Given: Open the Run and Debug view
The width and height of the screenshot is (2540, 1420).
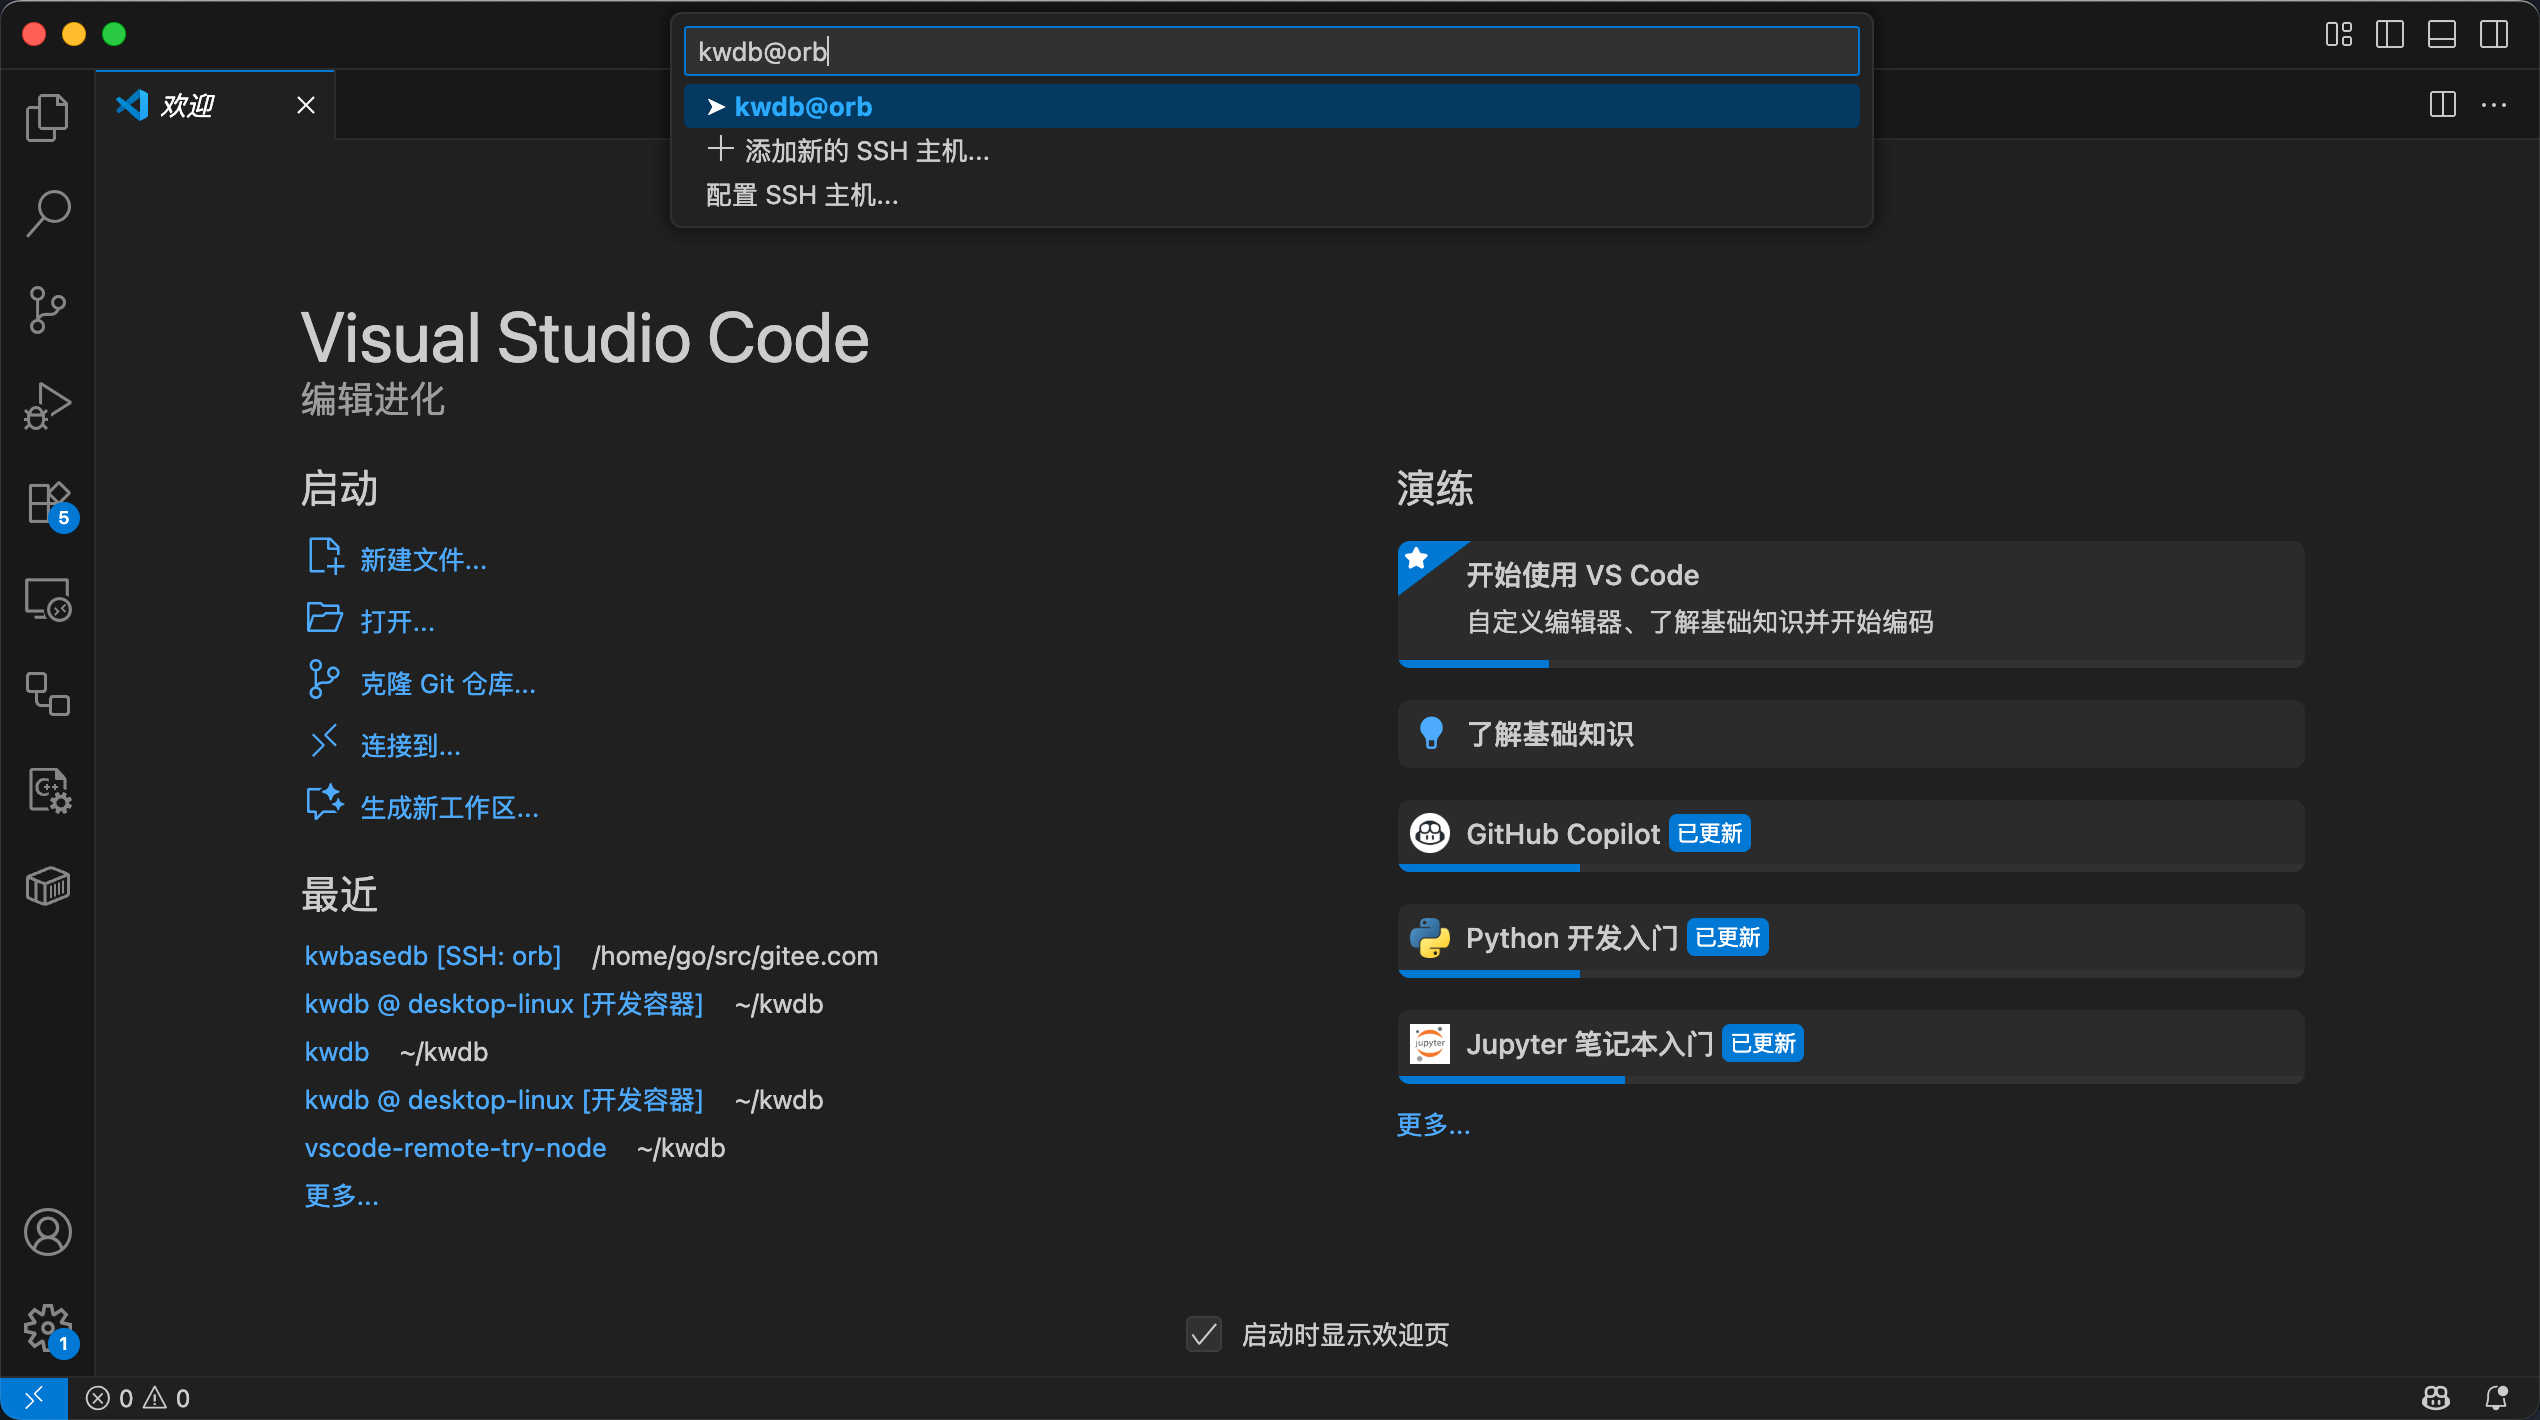Looking at the screenshot, I should [x=47, y=405].
